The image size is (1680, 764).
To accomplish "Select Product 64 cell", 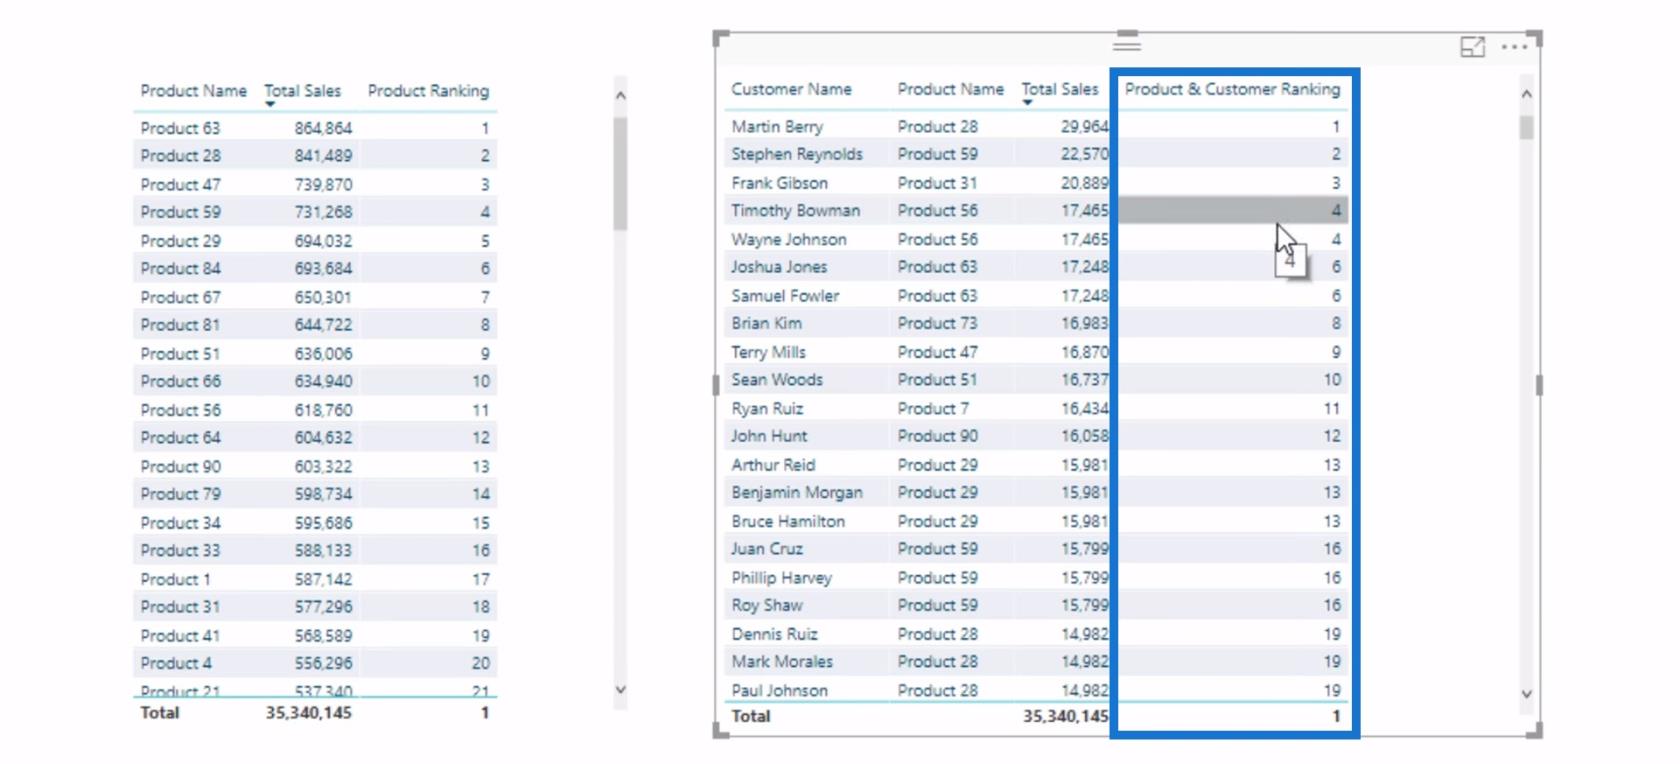I will (x=180, y=438).
